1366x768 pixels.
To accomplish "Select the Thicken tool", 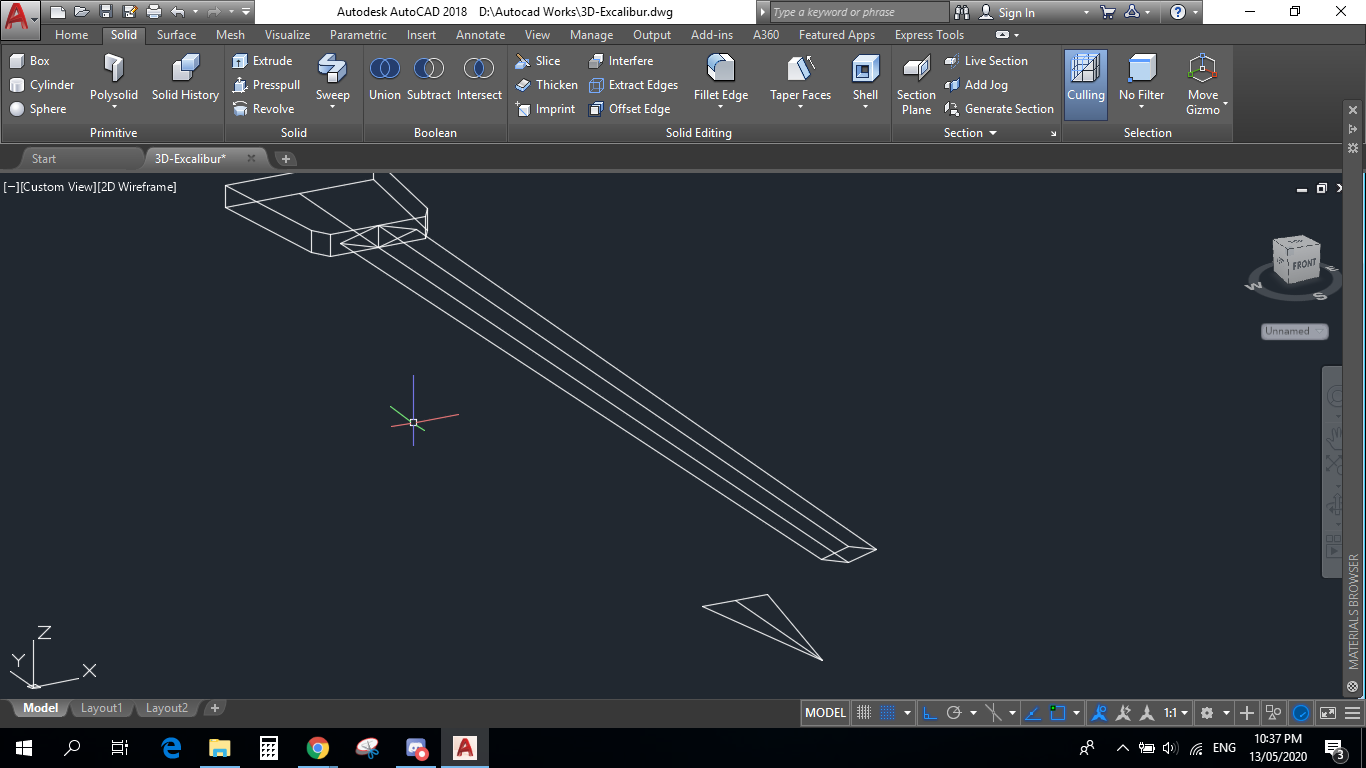I will 546,85.
